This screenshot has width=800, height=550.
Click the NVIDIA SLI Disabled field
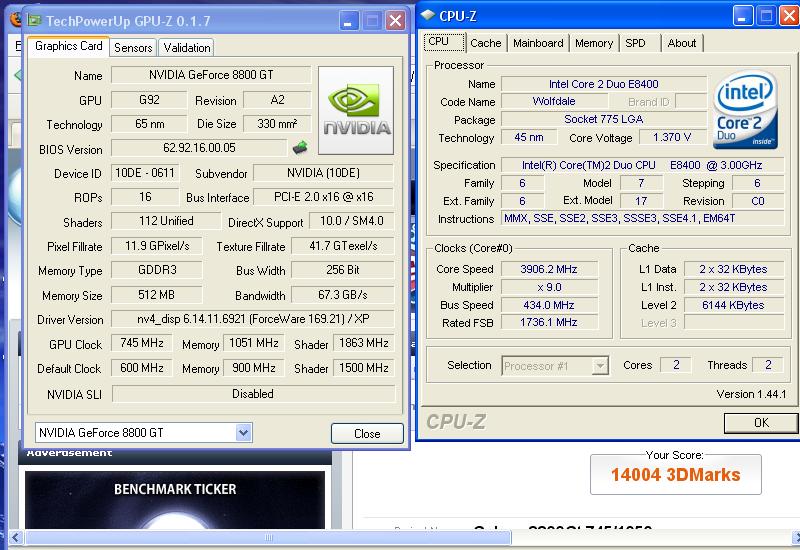(x=253, y=394)
